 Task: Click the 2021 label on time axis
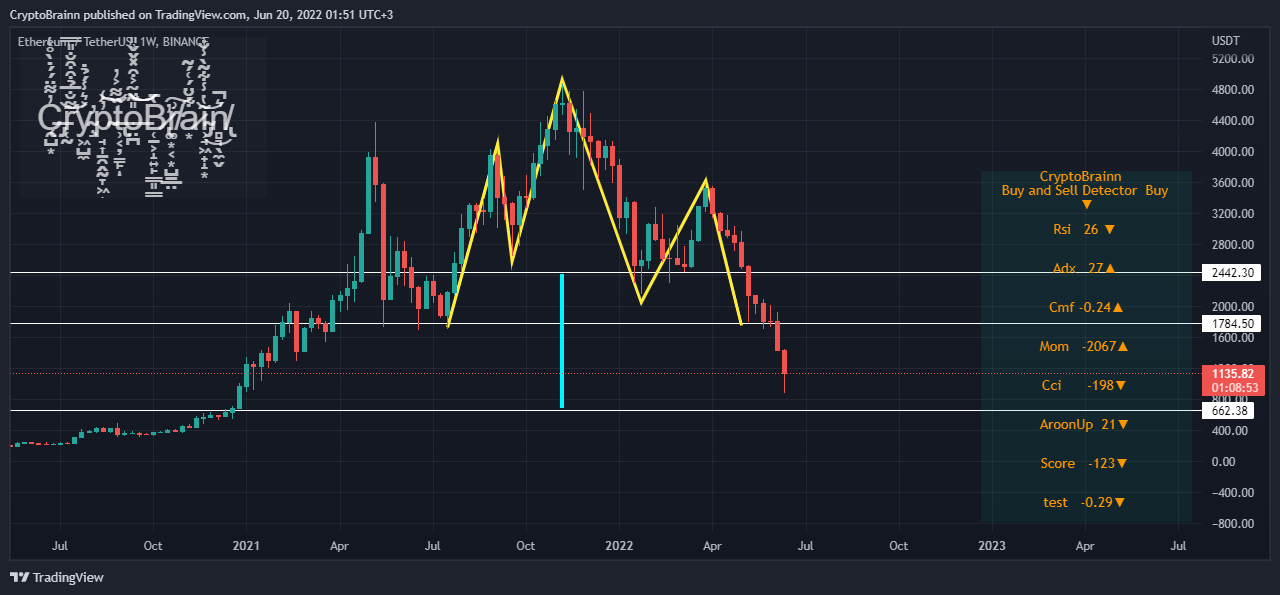[x=246, y=546]
